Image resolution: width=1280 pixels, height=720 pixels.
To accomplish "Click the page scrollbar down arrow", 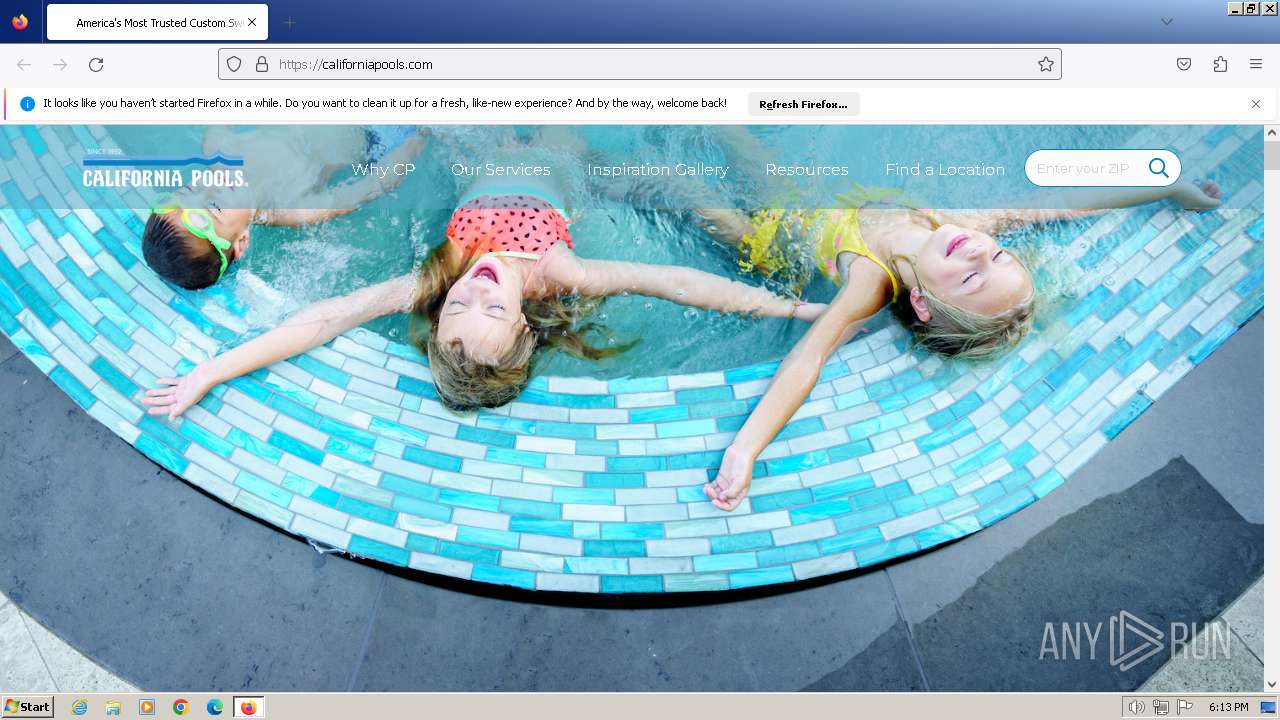I will [x=1272, y=684].
